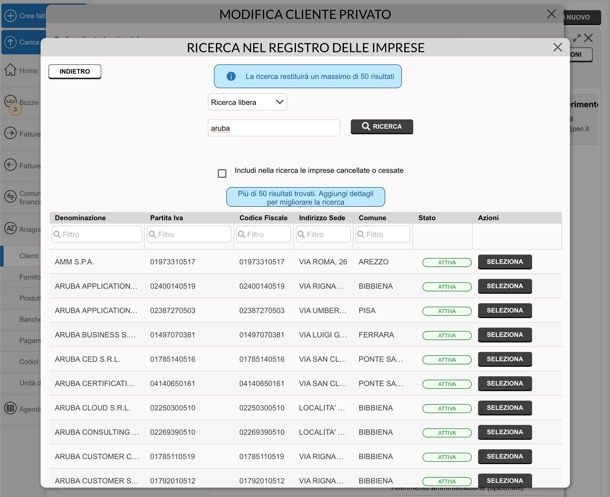Choose ARUBA BUSINESS with the SELEZIONA button
The height and width of the screenshot is (497, 610).
coord(505,335)
